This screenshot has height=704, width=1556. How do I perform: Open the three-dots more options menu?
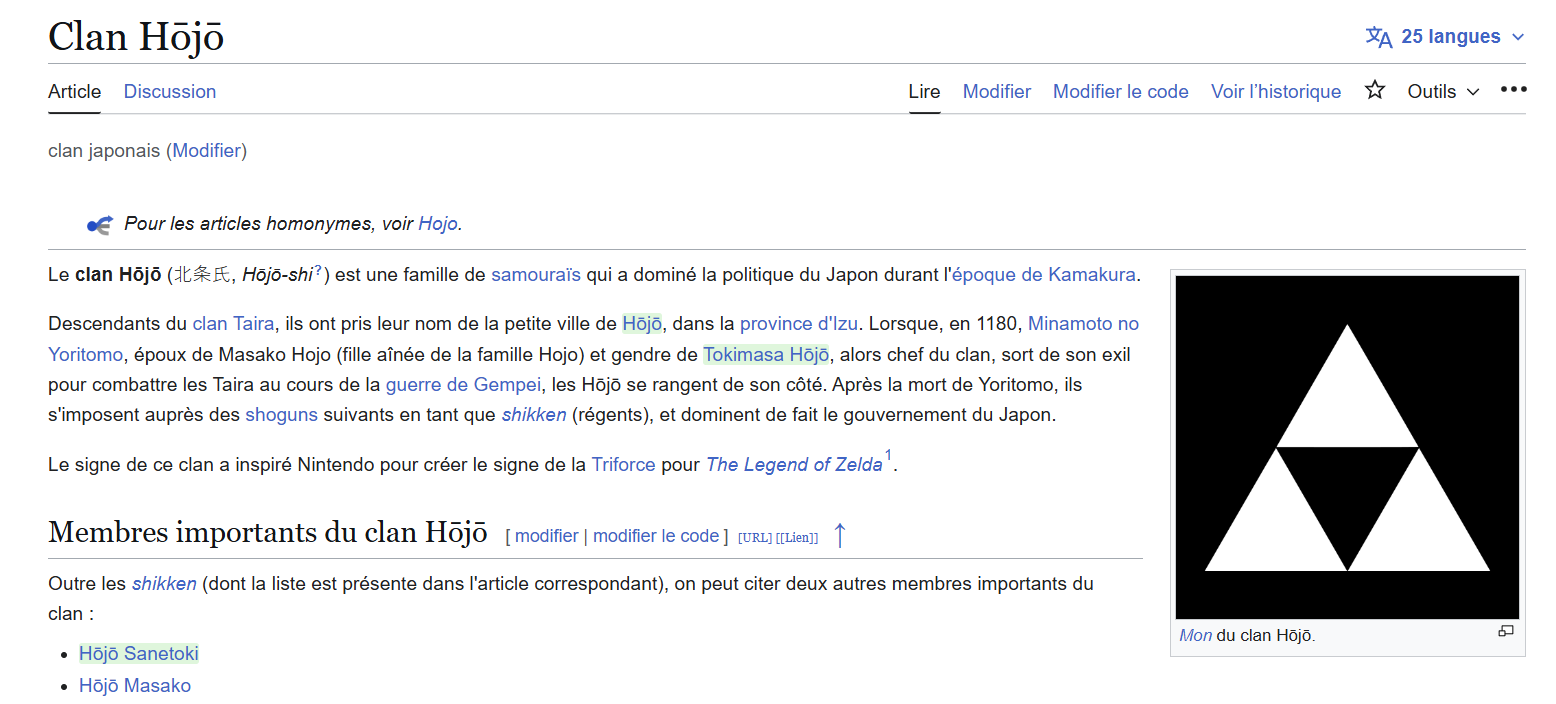pyautogui.click(x=1513, y=90)
